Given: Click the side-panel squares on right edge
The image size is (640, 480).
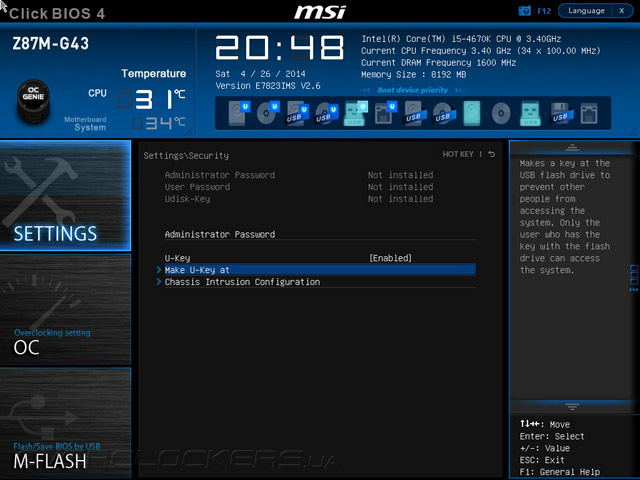Looking at the screenshot, I should [634, 278].
